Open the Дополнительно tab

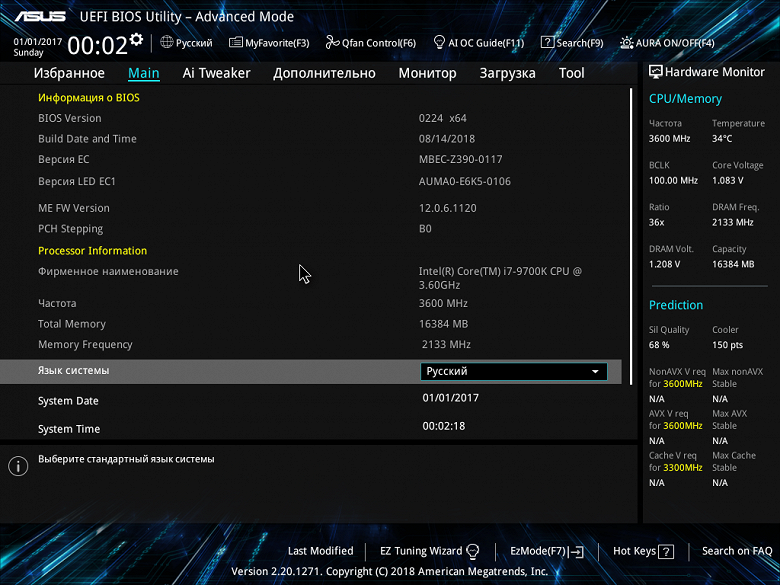(x=324, y=73)
